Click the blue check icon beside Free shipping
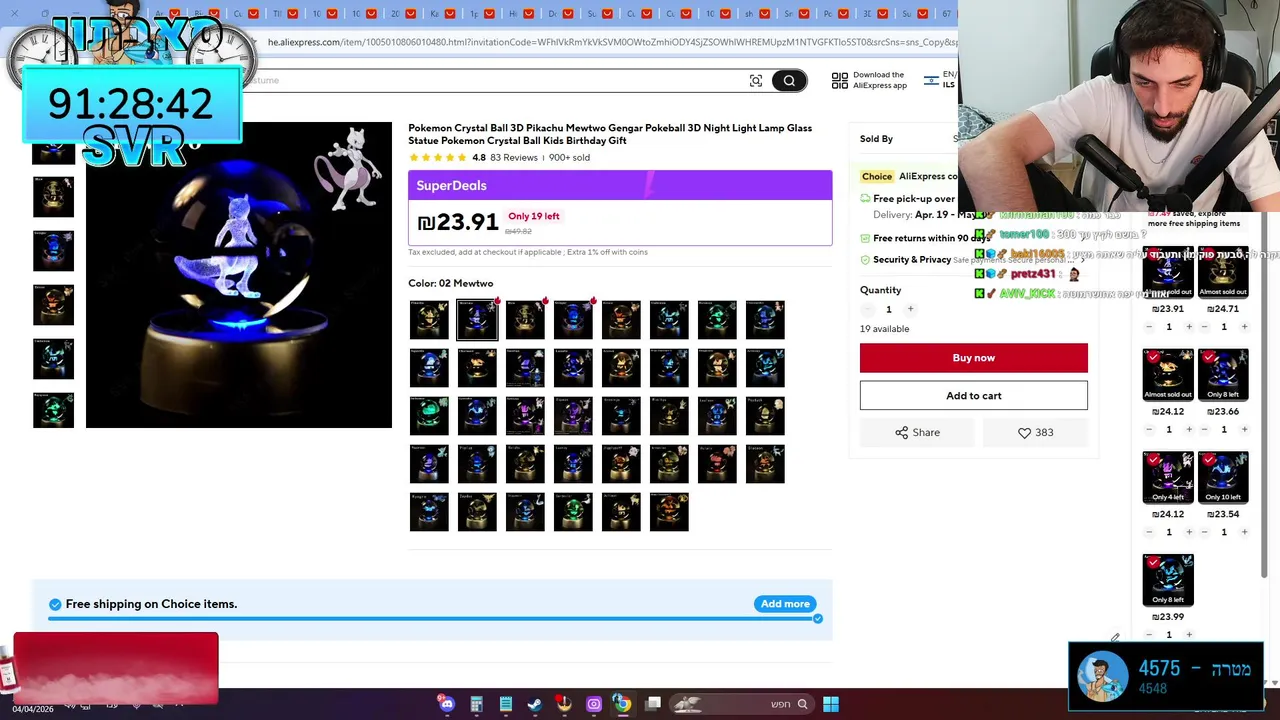 tap(55, 604)
